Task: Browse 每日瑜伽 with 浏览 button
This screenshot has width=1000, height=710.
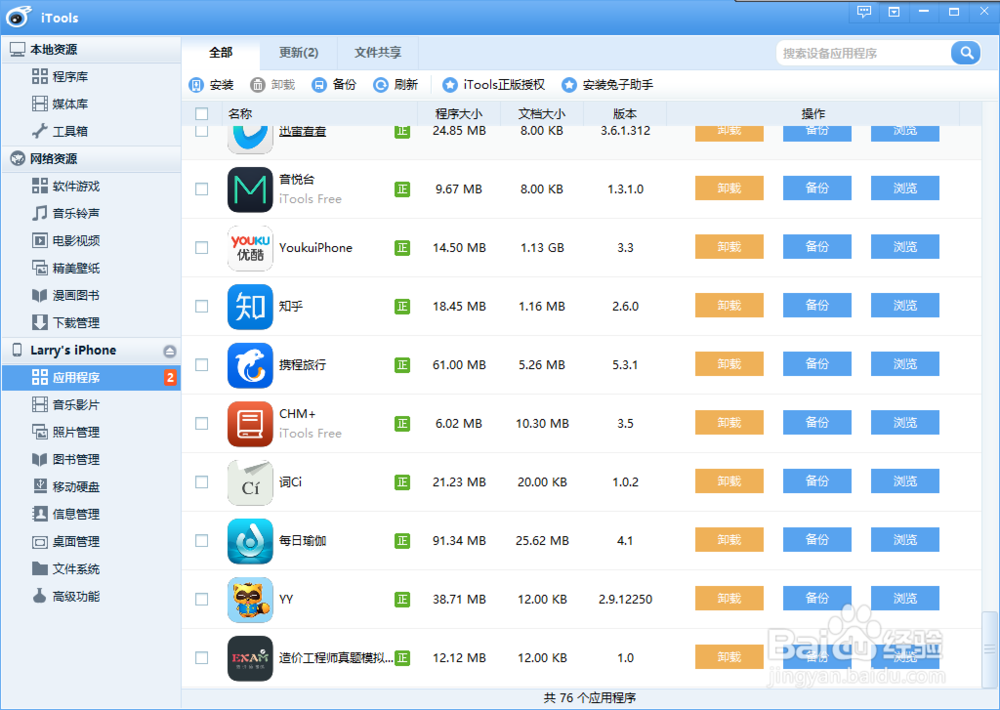Action: (x=905, y=540)
